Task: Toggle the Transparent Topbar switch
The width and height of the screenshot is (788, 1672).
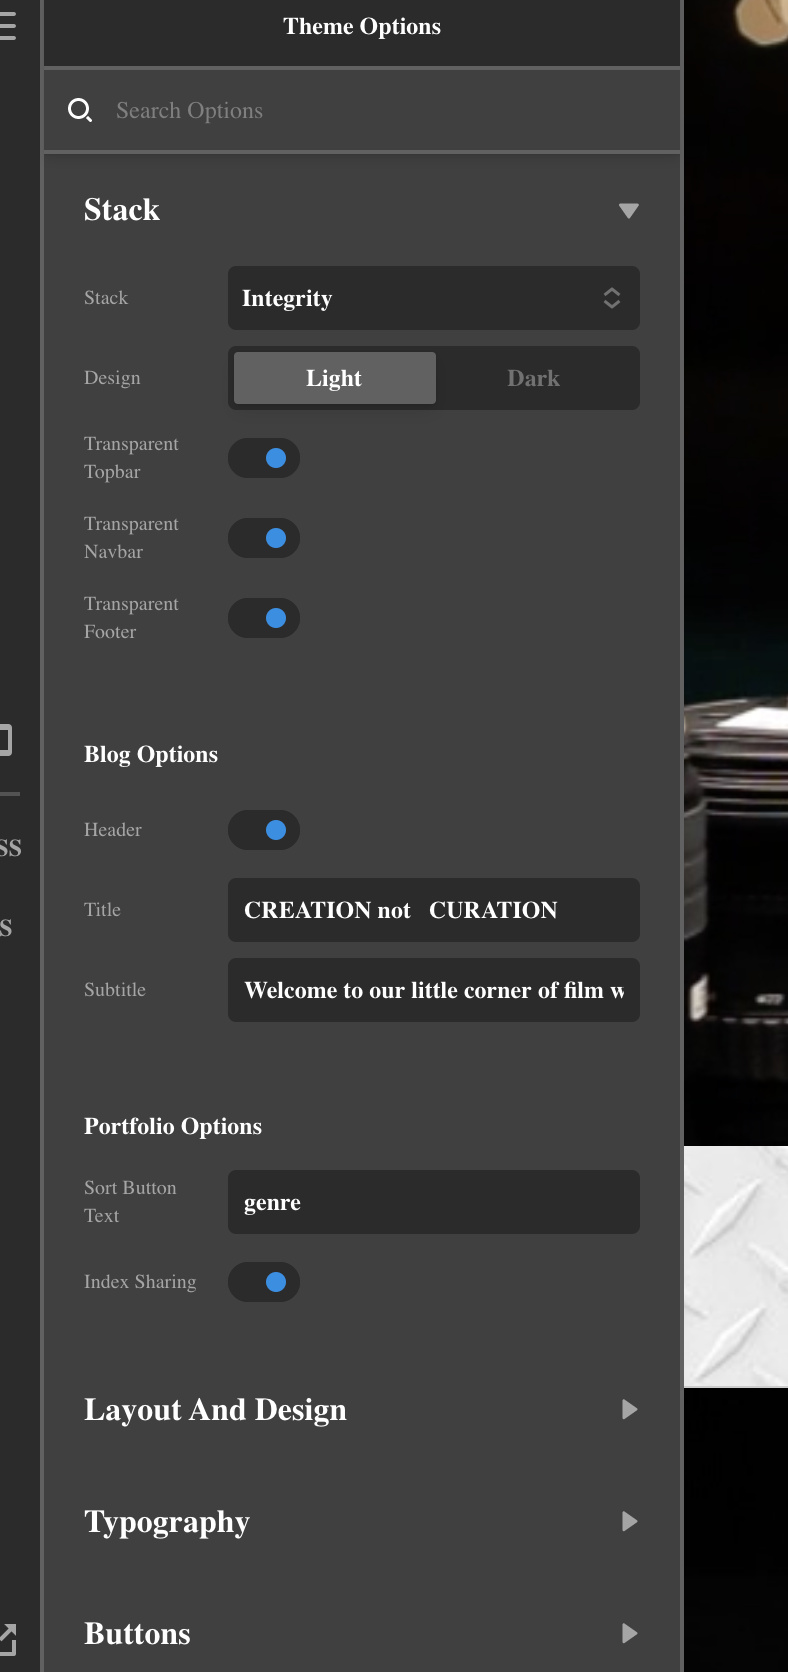Action: [264, 458]
